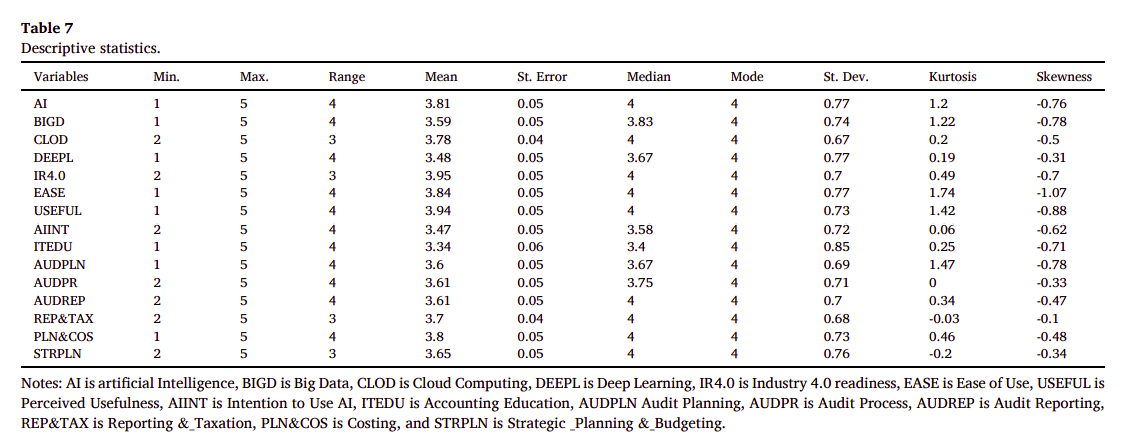Click the Range column header
The image size is (1124, 448).
click(x=347, y=77)
